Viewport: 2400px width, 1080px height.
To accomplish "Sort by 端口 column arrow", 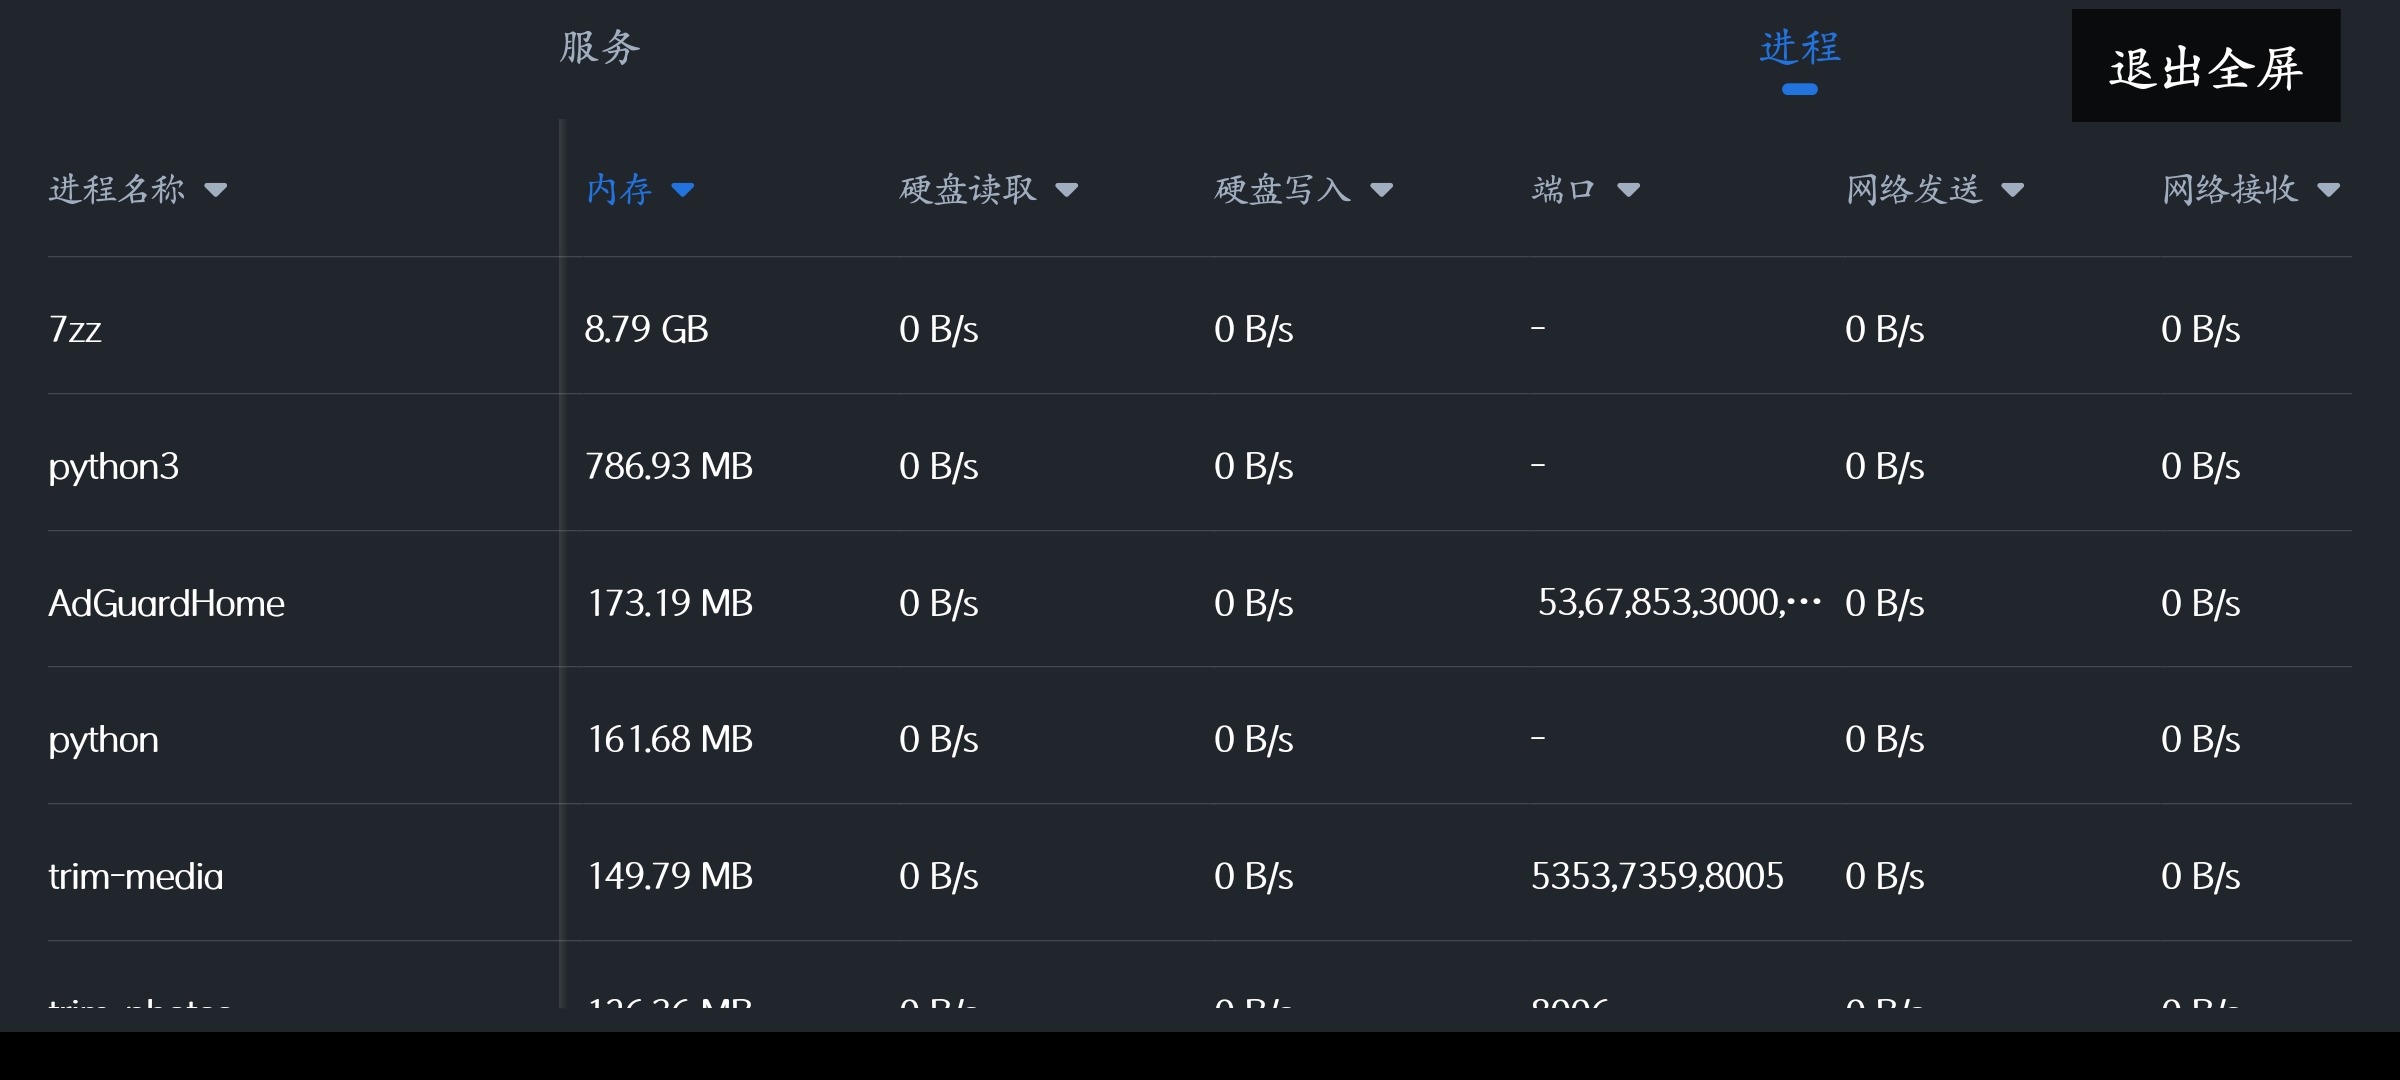I will [x=1628, y=190].
